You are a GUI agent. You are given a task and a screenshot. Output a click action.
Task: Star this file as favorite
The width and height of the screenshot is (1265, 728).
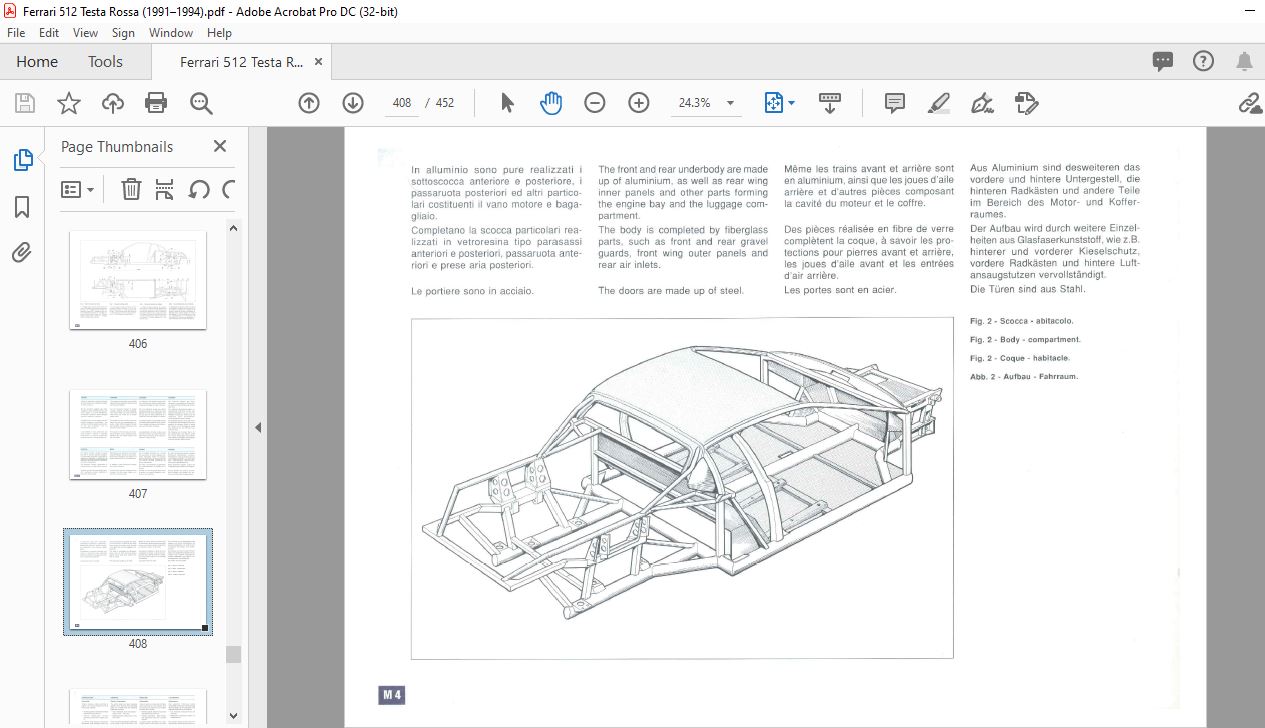[68, 103]
